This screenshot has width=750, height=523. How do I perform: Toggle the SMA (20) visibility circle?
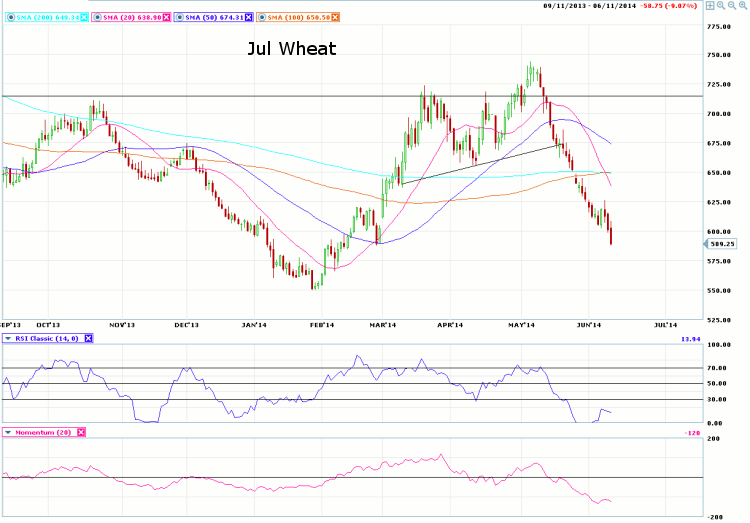(x=97, y=17)
